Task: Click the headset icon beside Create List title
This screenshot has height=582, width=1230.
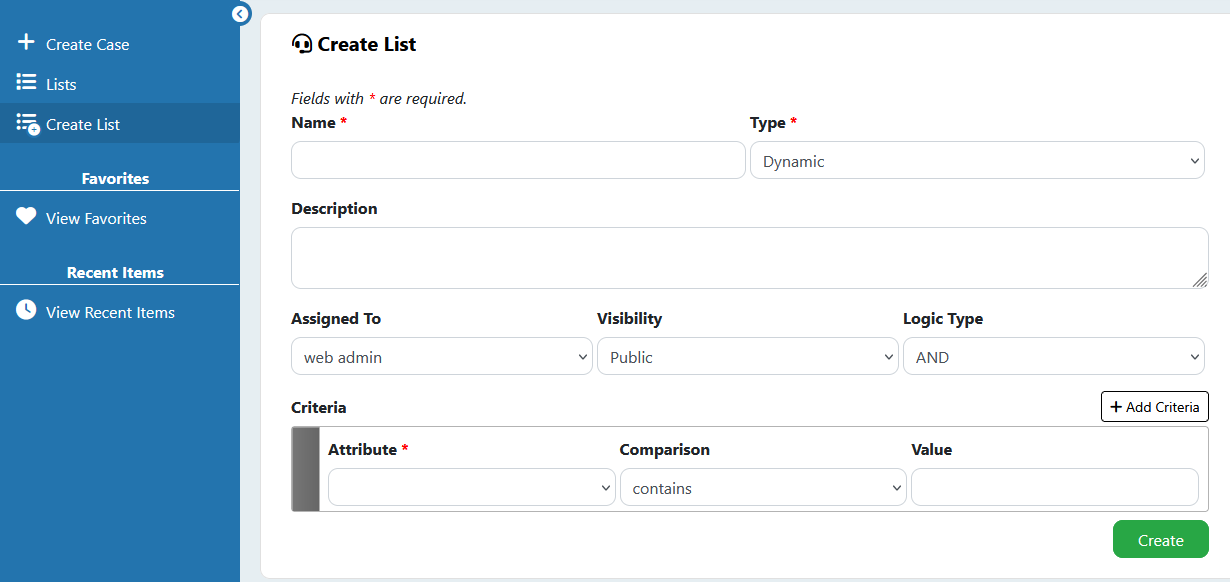Action: pyautogui.click(x=302, y=44)
